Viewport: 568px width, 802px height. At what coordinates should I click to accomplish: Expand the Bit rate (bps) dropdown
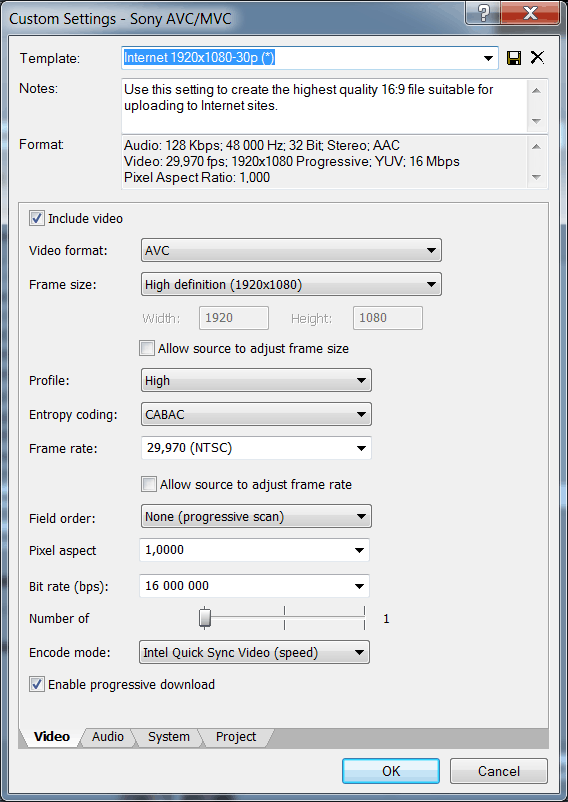click(x=359, y=586)
